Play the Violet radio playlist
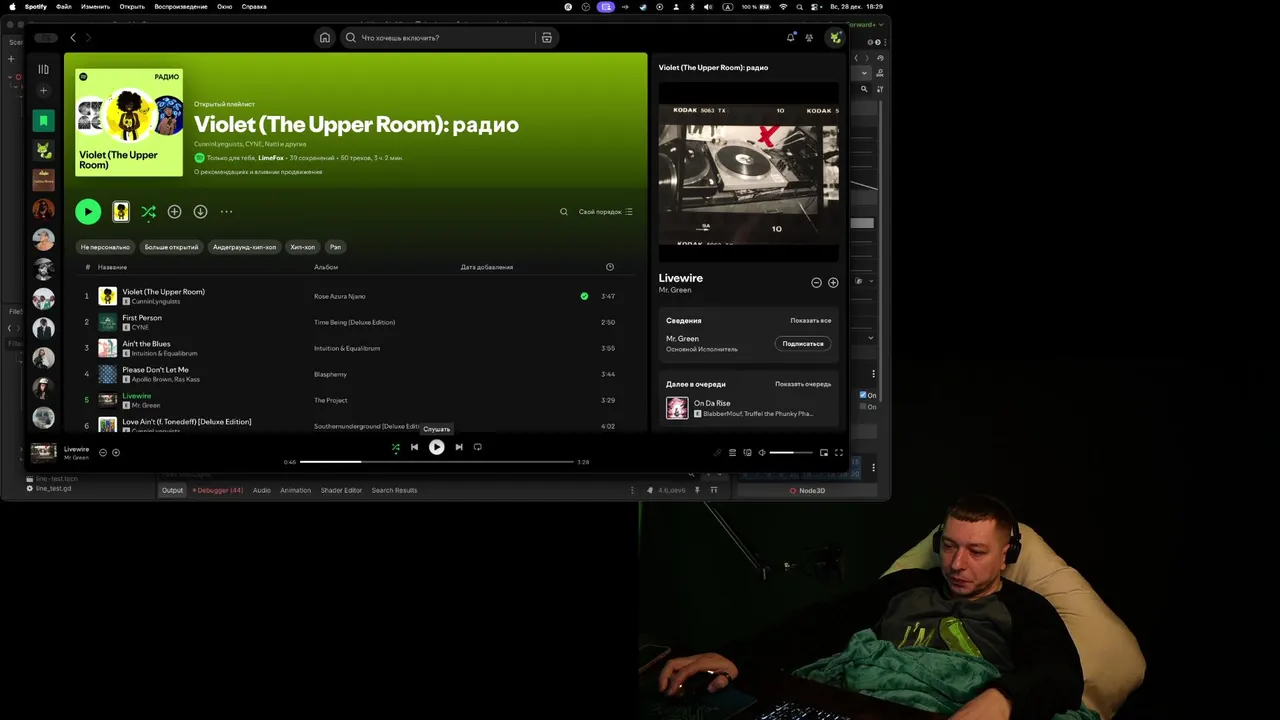Screen dimensions: 1280x720 click(88, 211)
